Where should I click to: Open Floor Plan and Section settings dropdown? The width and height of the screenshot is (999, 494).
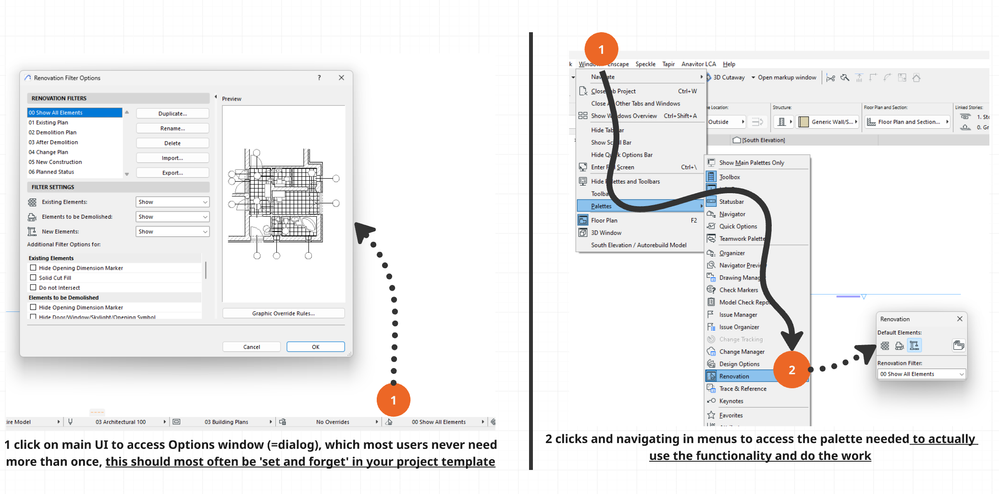(x=909, y=121)
